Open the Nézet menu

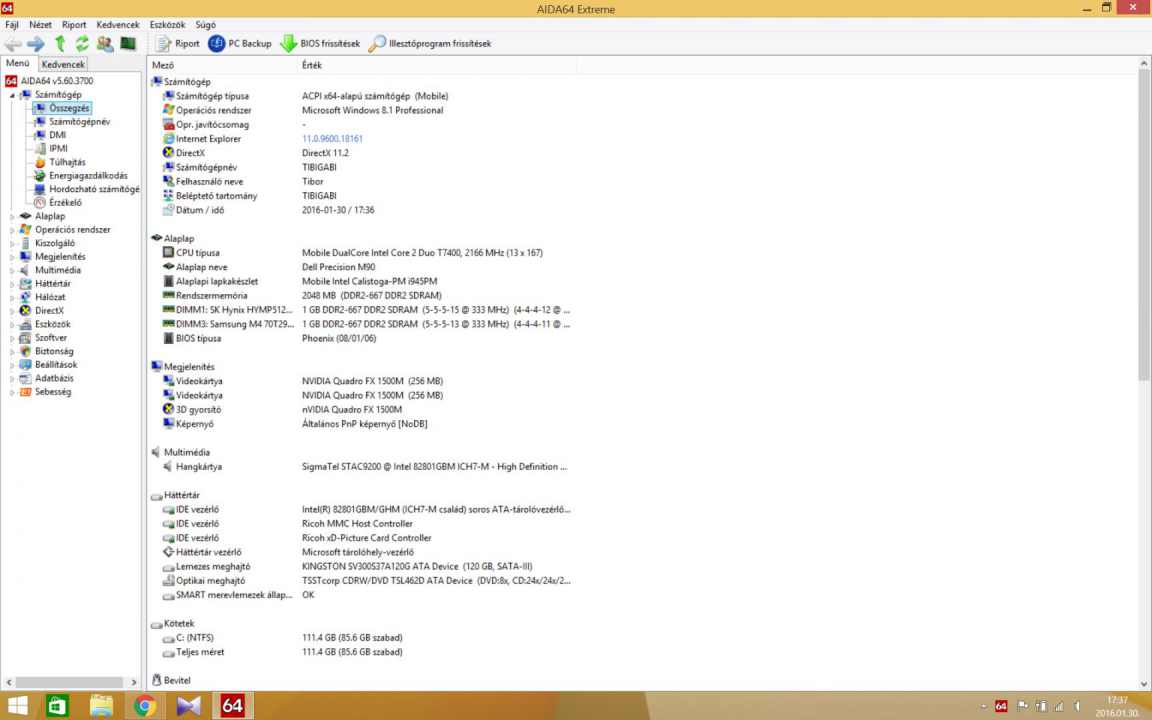click(x=40, y=24)
